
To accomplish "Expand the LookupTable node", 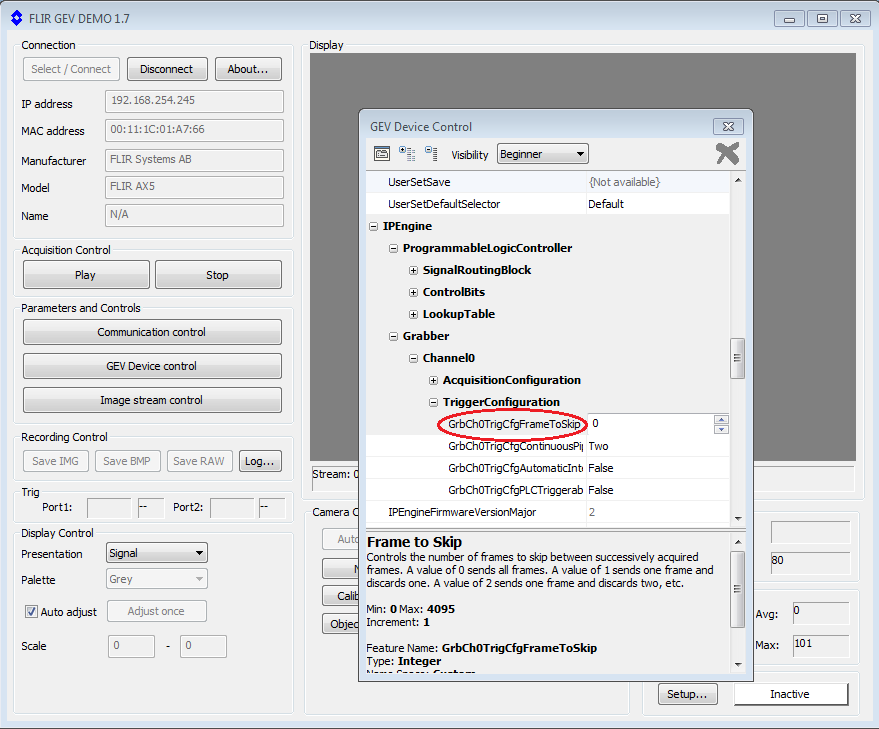I will pyautogui.click(x=413, y=315).
